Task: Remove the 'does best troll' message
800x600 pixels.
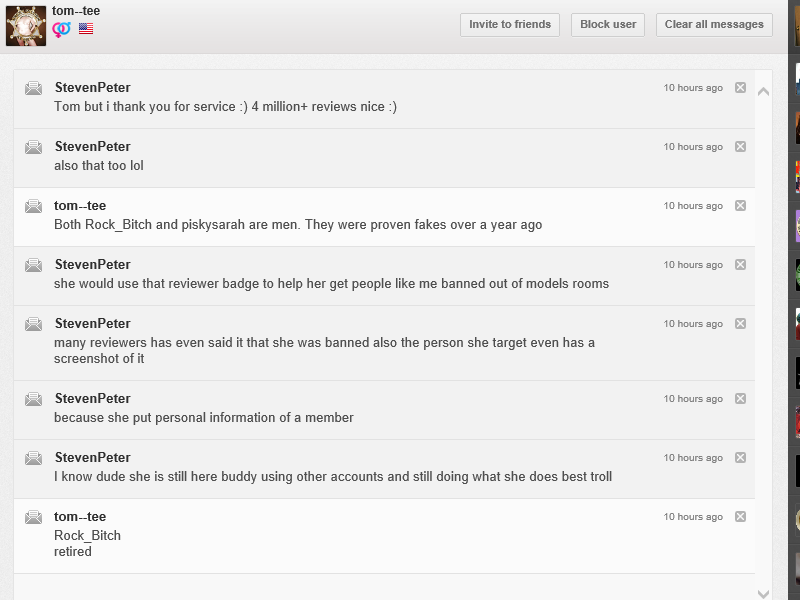Action: click(x=740, y=458)
